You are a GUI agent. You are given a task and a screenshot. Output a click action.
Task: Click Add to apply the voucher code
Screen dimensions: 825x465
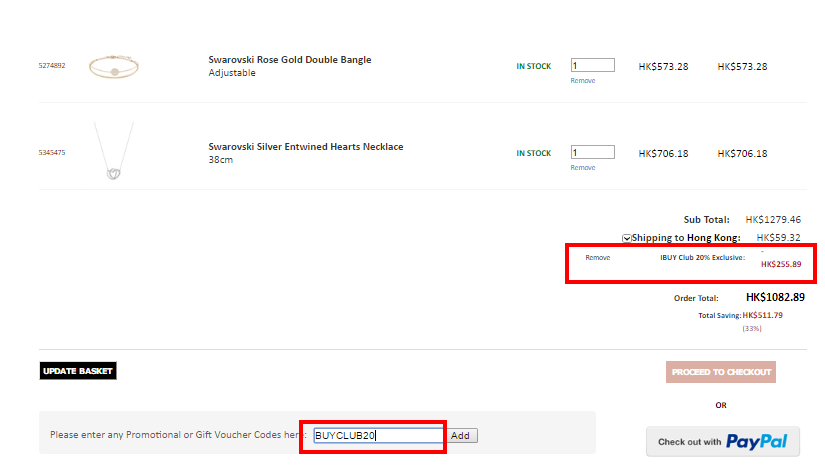click(460, 436)
